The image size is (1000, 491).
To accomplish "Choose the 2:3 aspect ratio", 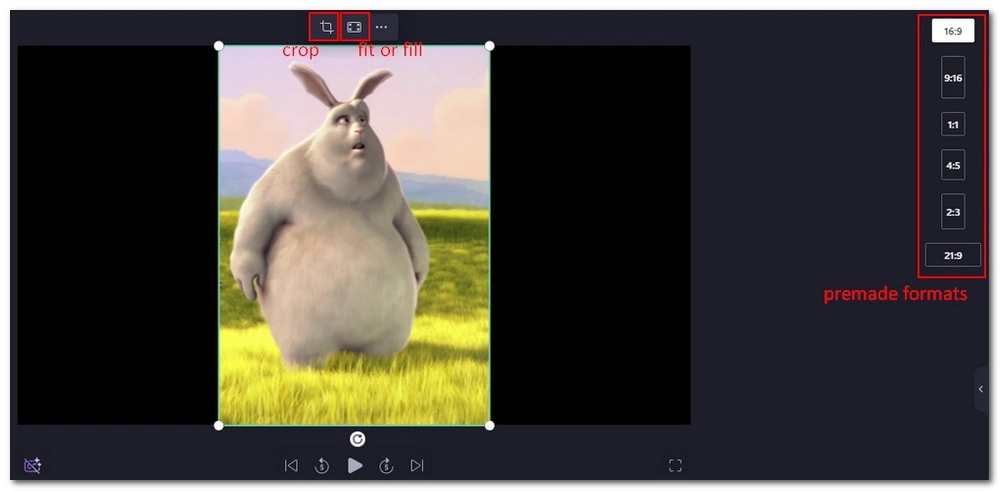I will [953, 212].
